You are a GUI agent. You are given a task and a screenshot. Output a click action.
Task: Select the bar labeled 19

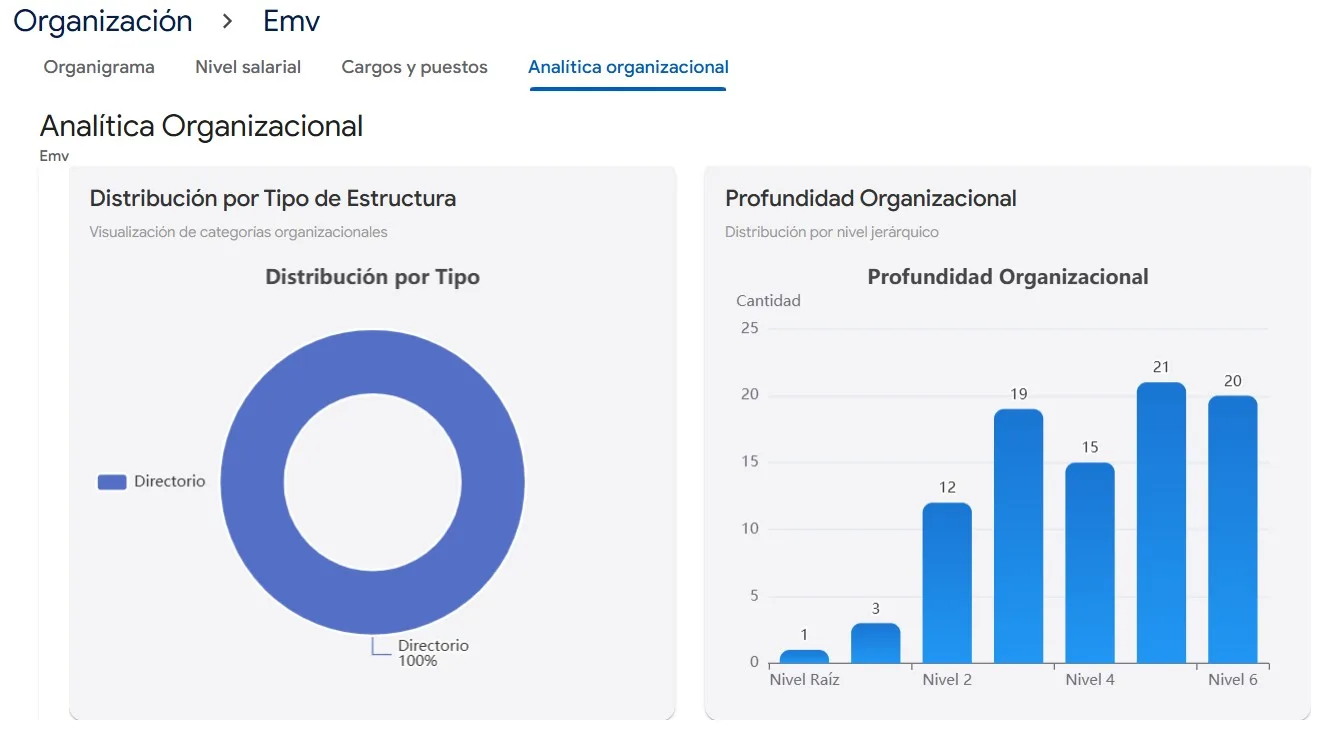tap(1018, 535)
